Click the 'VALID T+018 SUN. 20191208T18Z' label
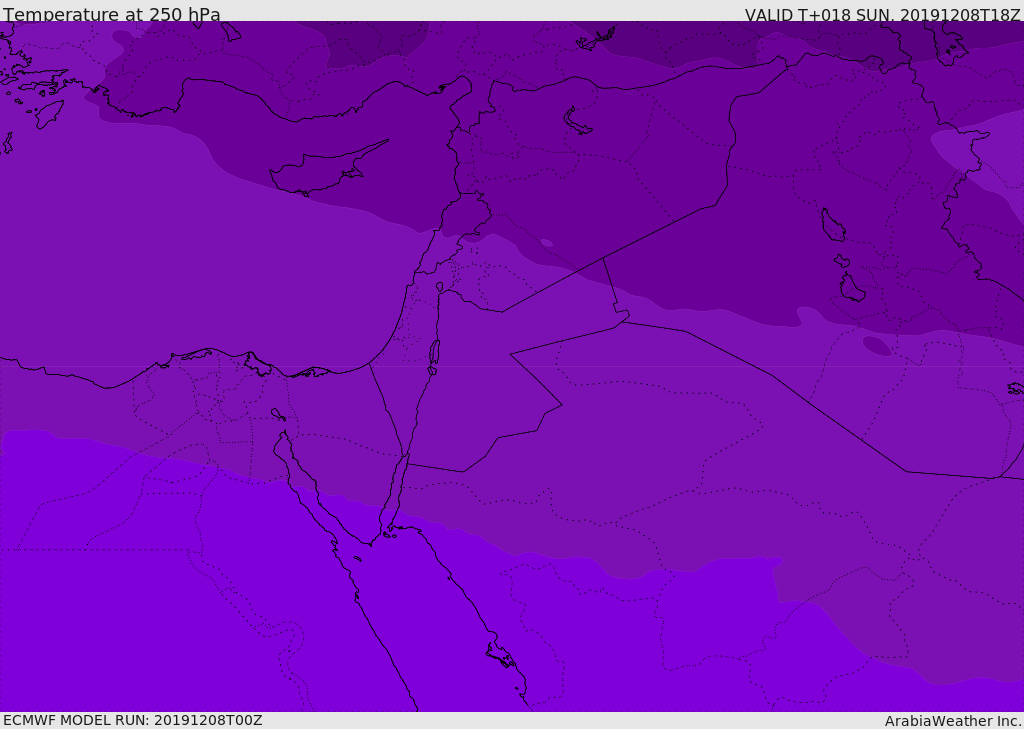The image size is (1024, 729). (x=882, y=15)
